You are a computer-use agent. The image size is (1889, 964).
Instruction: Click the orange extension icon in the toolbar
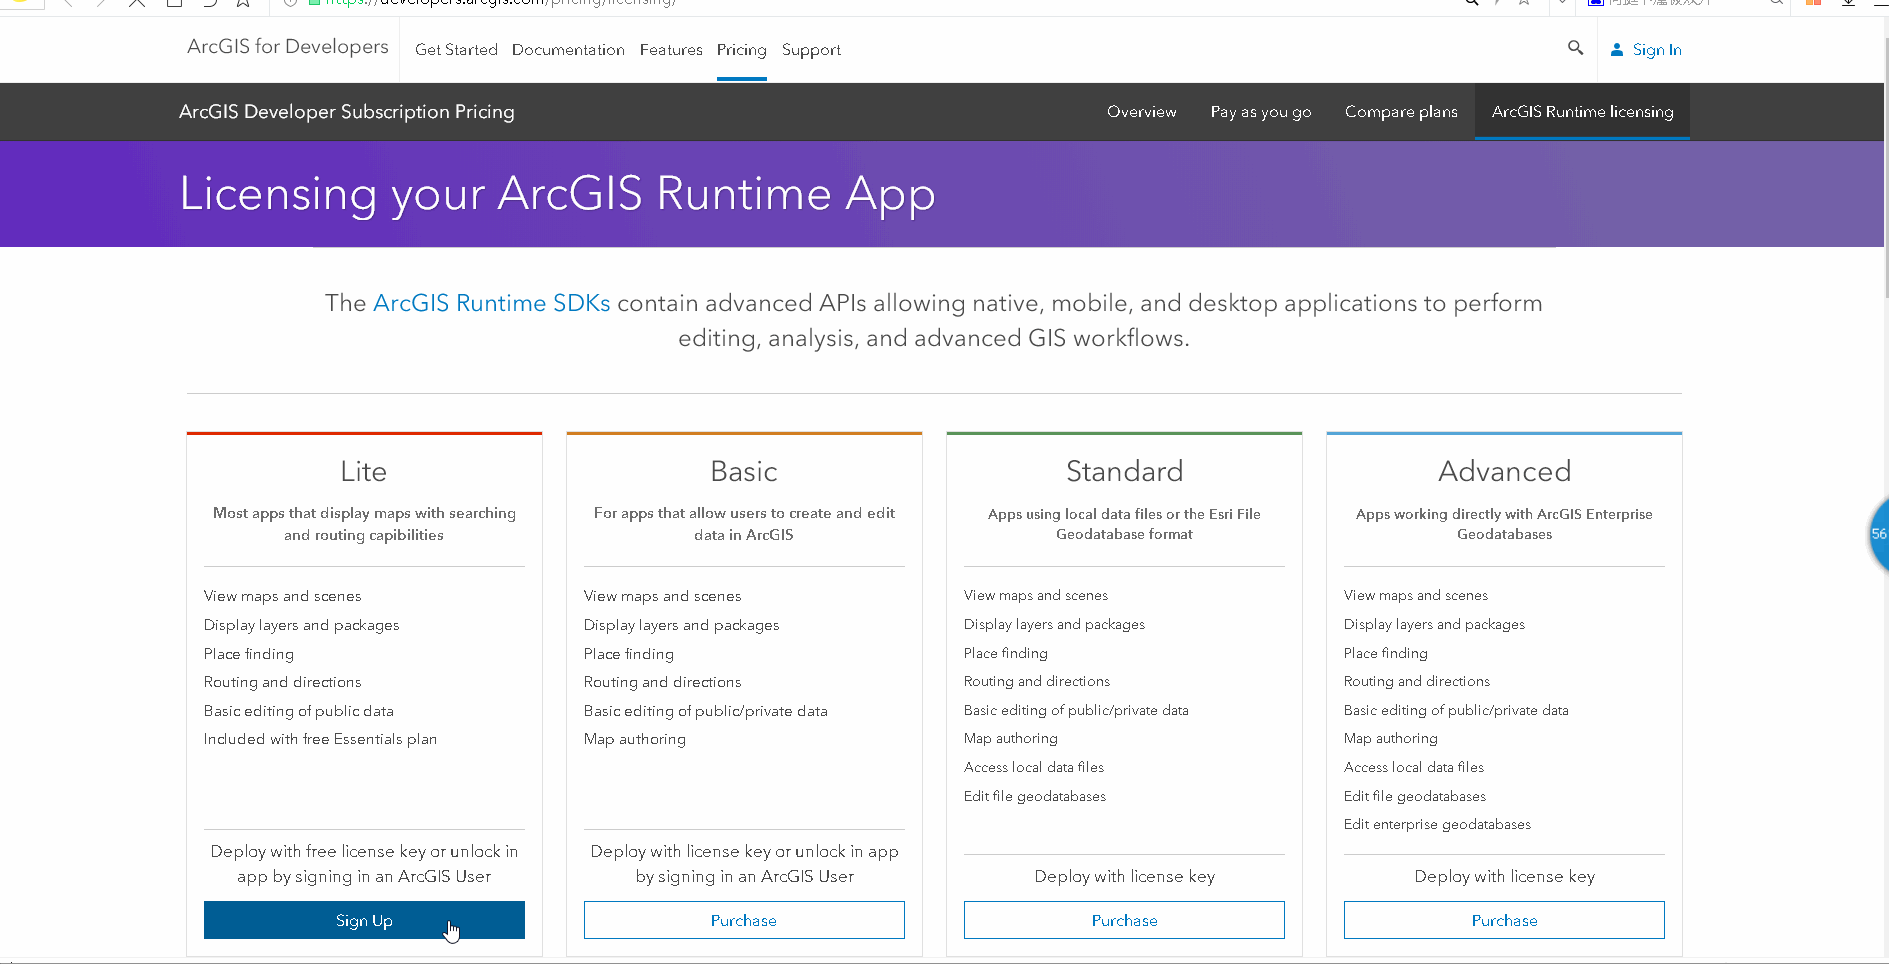coord(1811,4)
